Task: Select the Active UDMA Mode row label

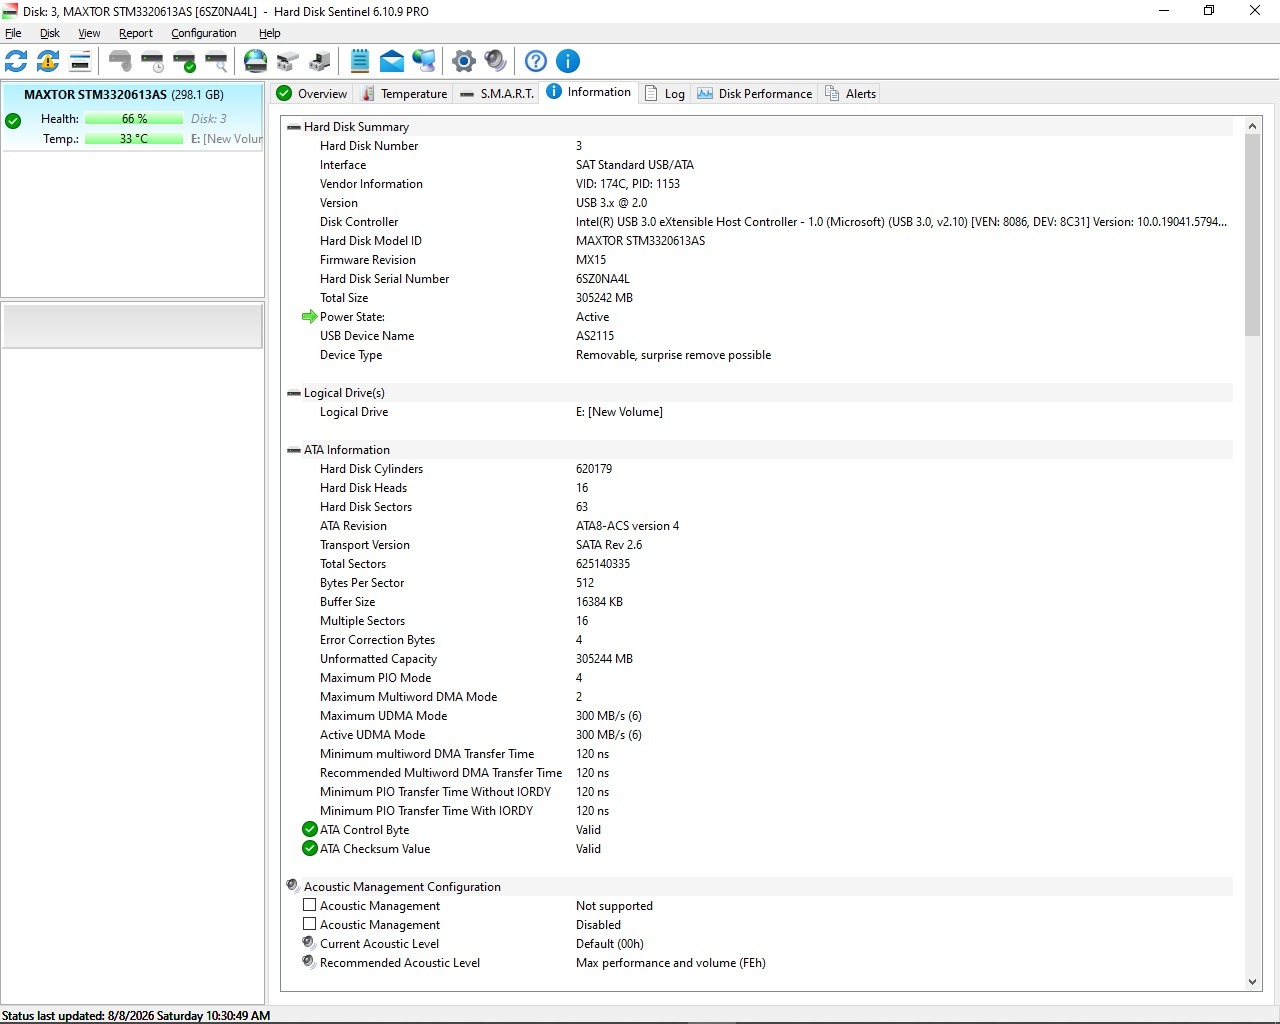Action: click(x=372, y=735)
